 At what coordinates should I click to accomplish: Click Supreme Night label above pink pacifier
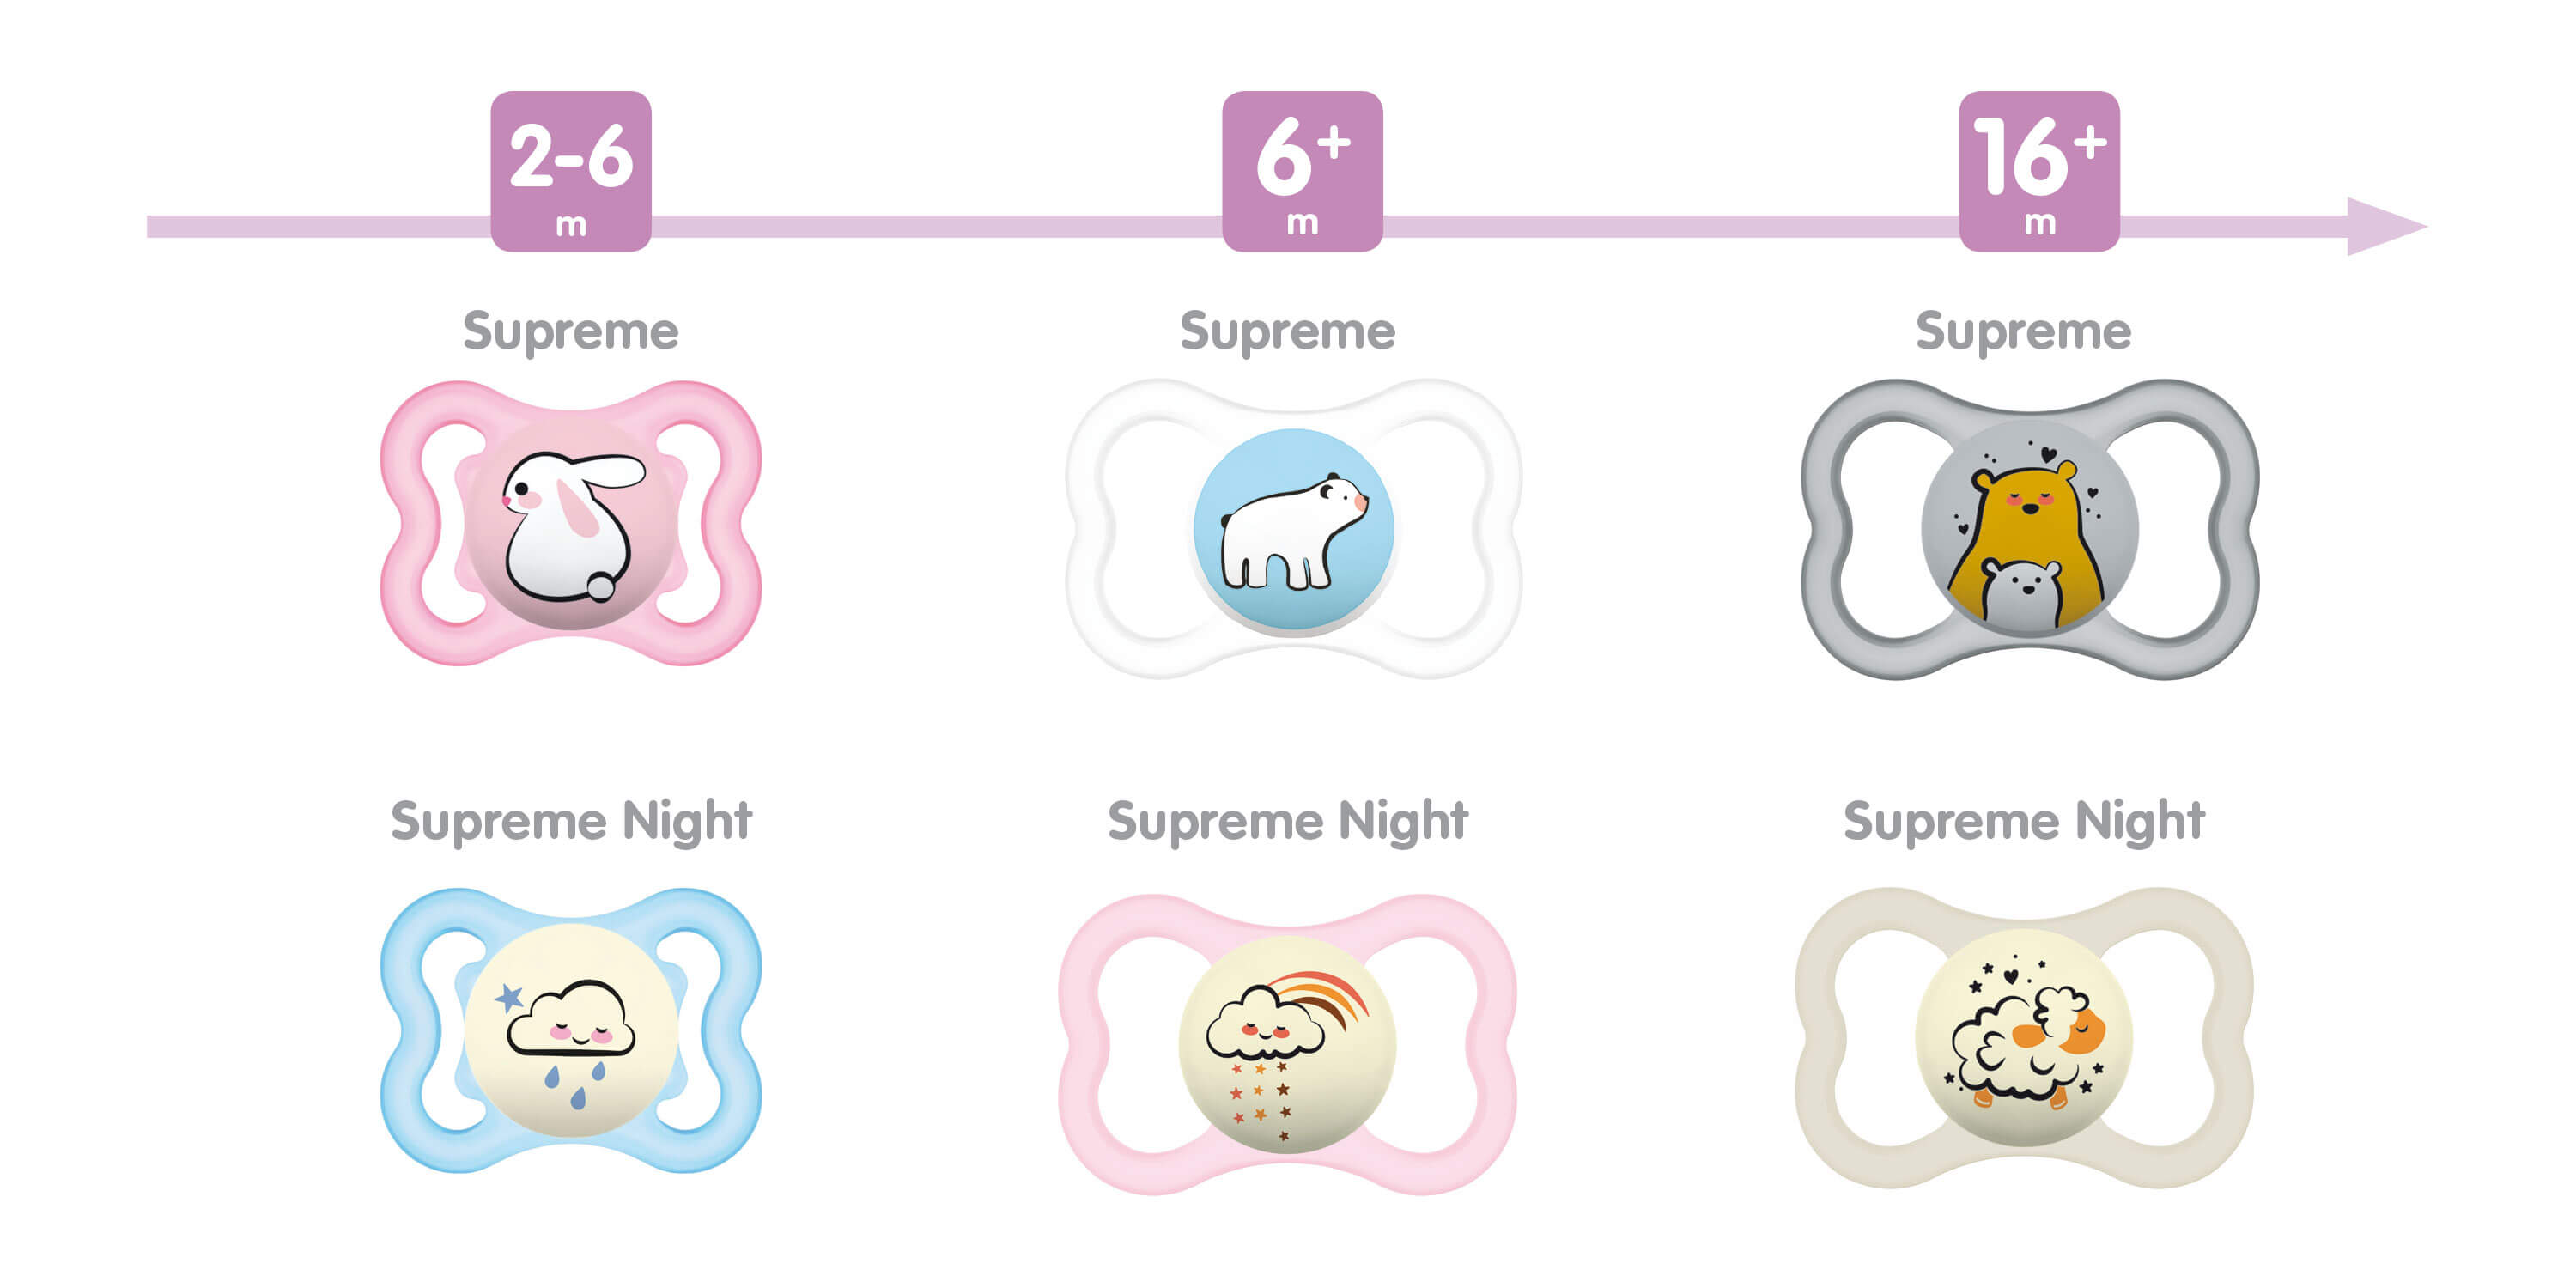(1287, 822)
